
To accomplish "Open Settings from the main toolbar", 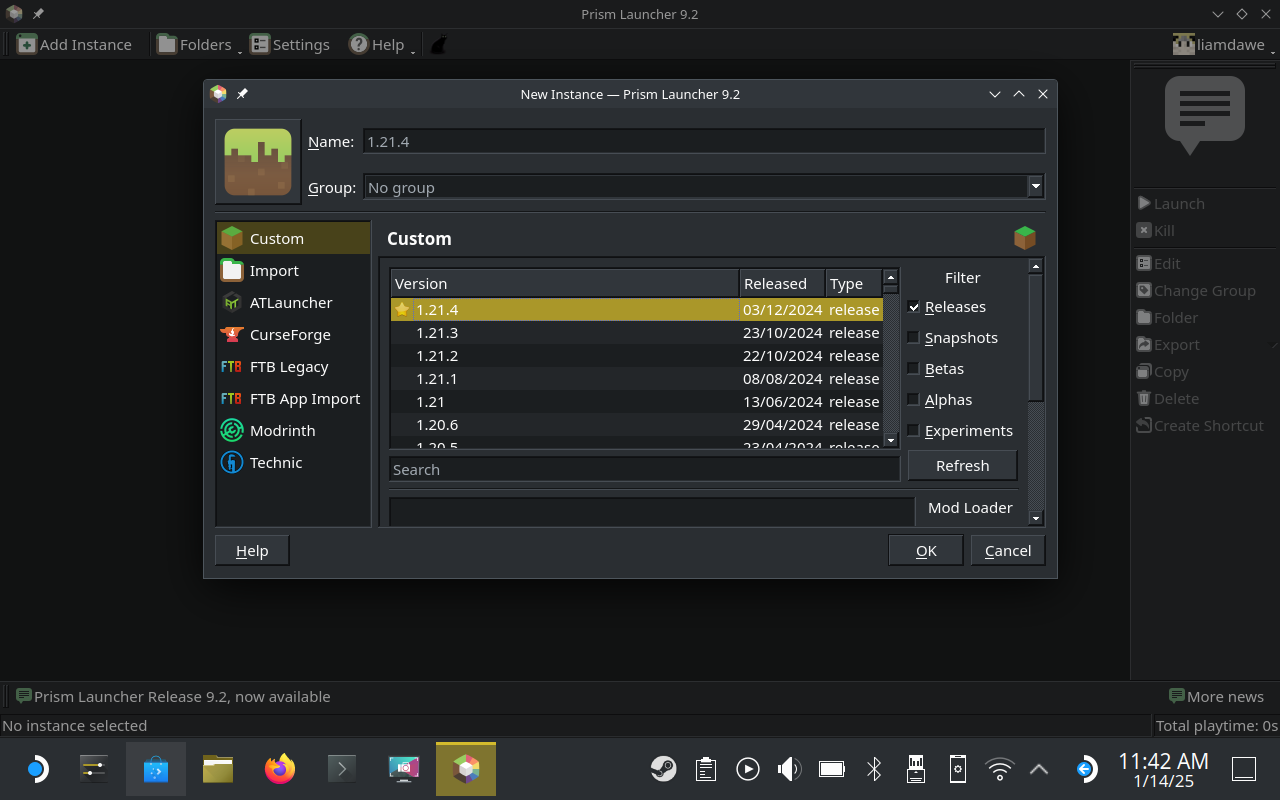I will 290,45.
